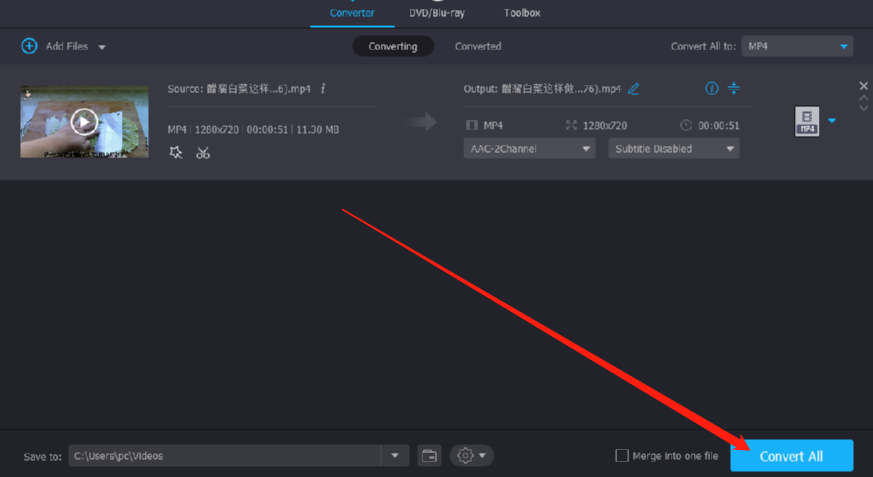
Task: Click the compress video split icon
Action: [733, 88]
